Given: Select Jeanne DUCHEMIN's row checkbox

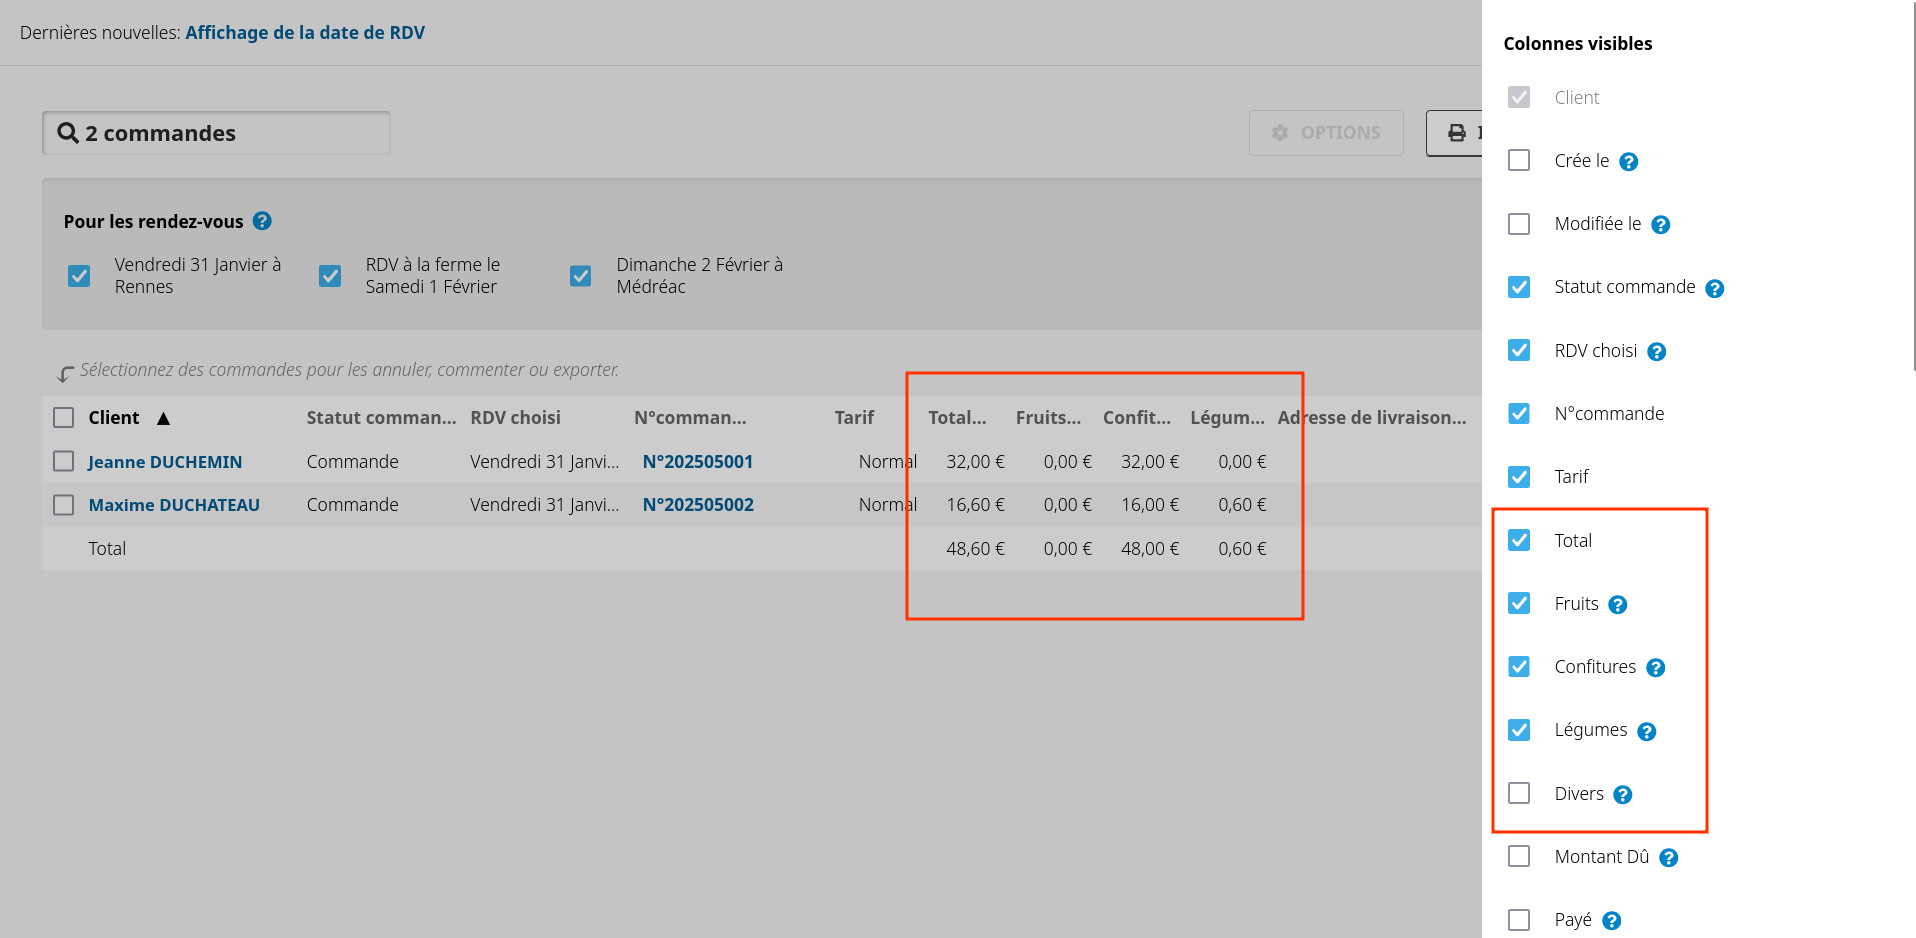Looking at the screenshot, I should (x=64, y=461).
